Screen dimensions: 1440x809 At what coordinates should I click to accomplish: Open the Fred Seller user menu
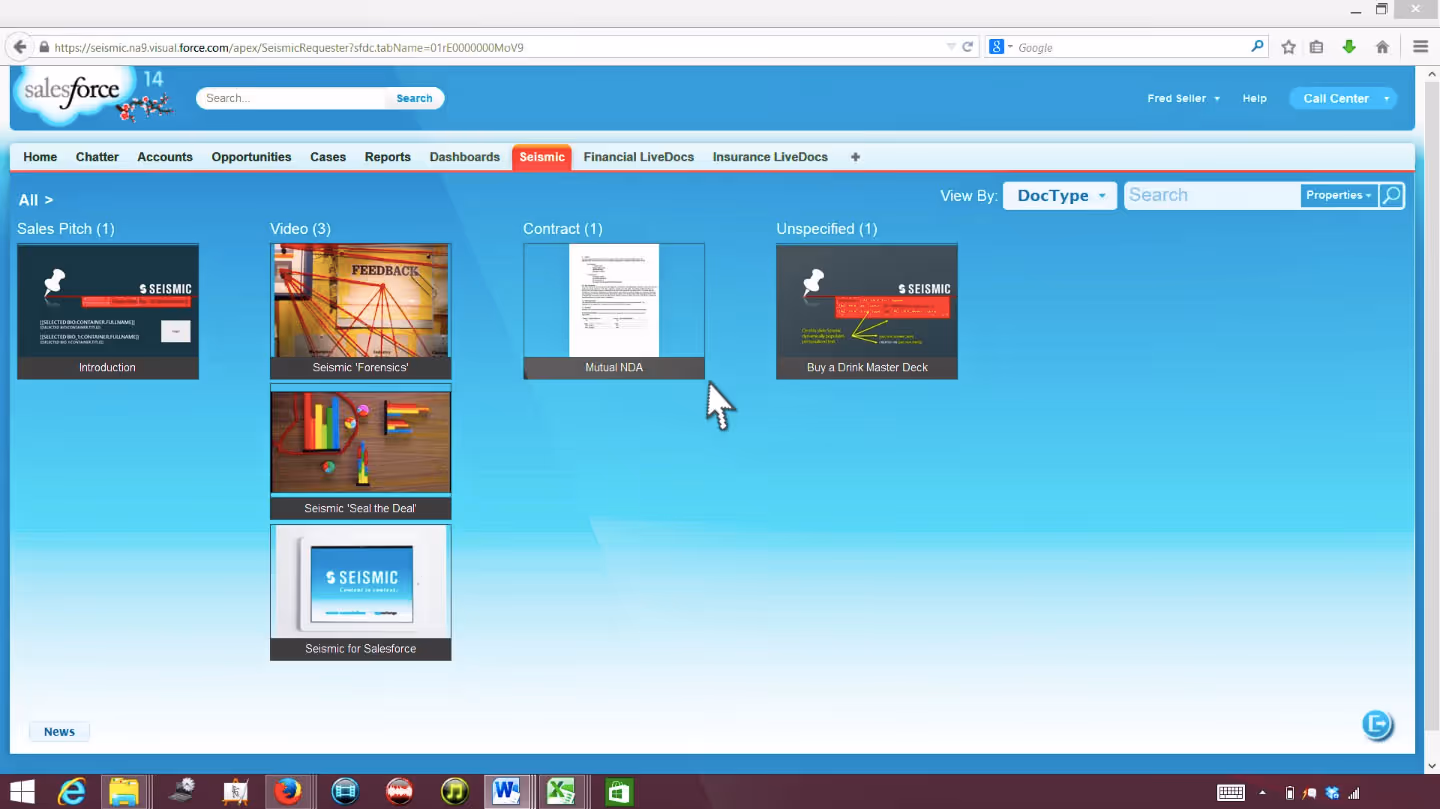pyautogui.click(x=1183, y=98)
